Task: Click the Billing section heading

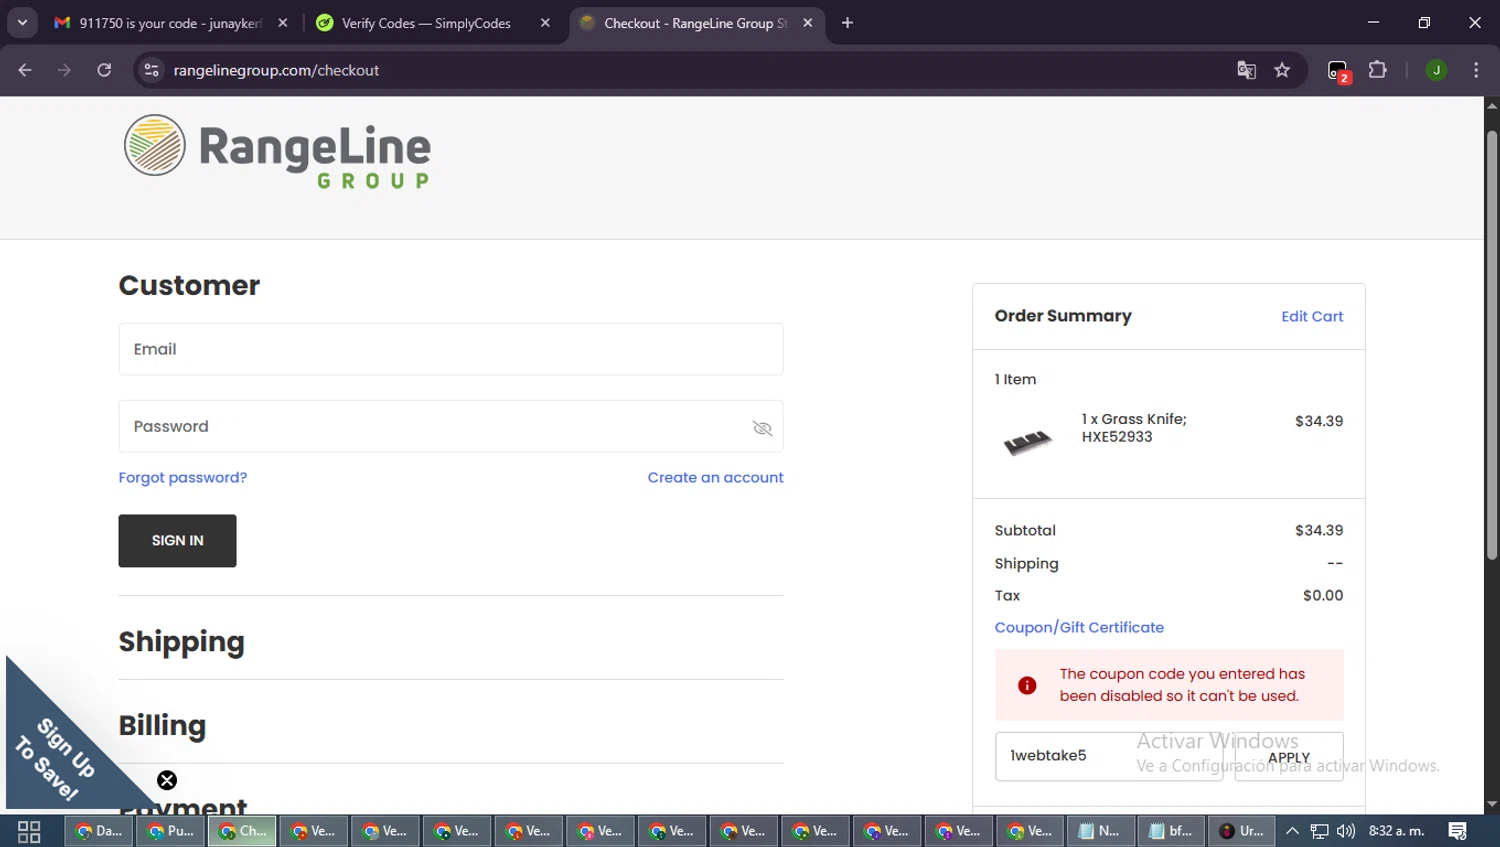Action: 162,725
